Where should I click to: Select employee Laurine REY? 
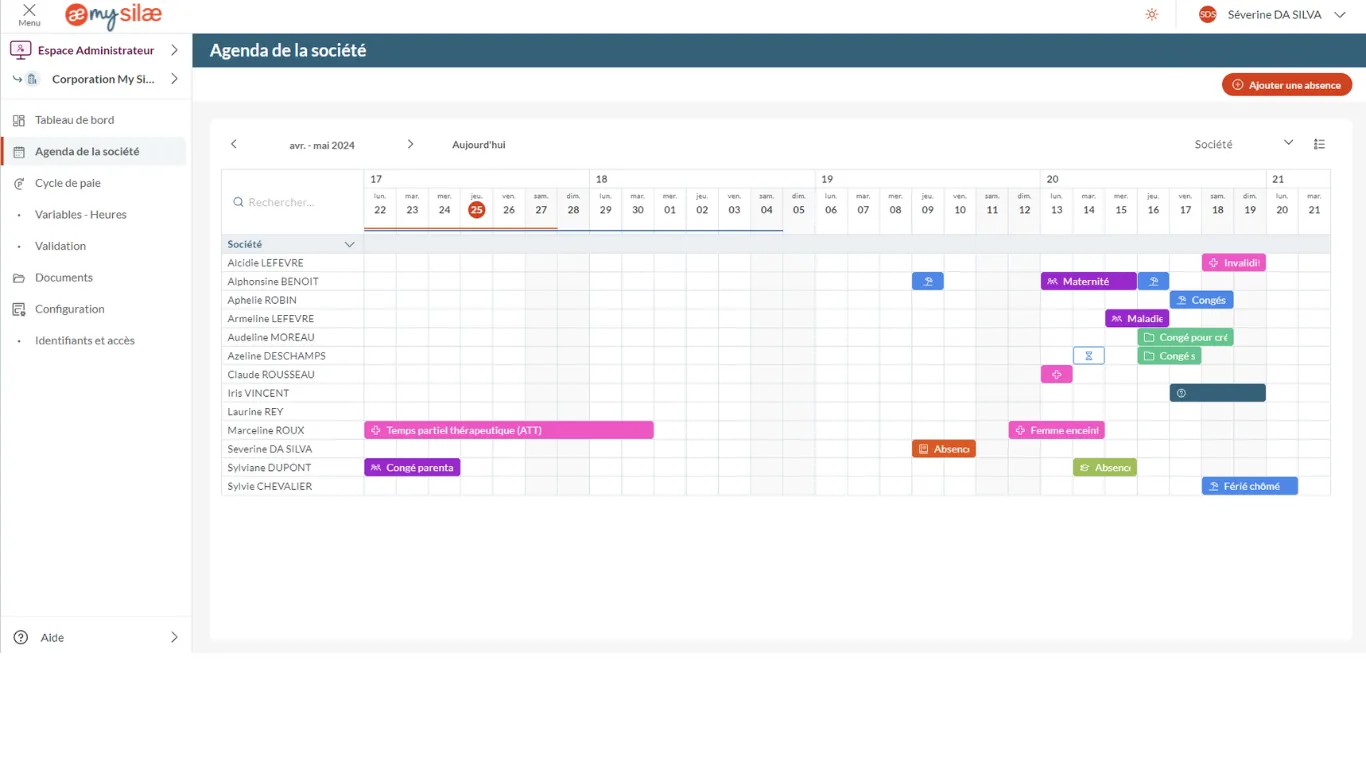(255, 412)
